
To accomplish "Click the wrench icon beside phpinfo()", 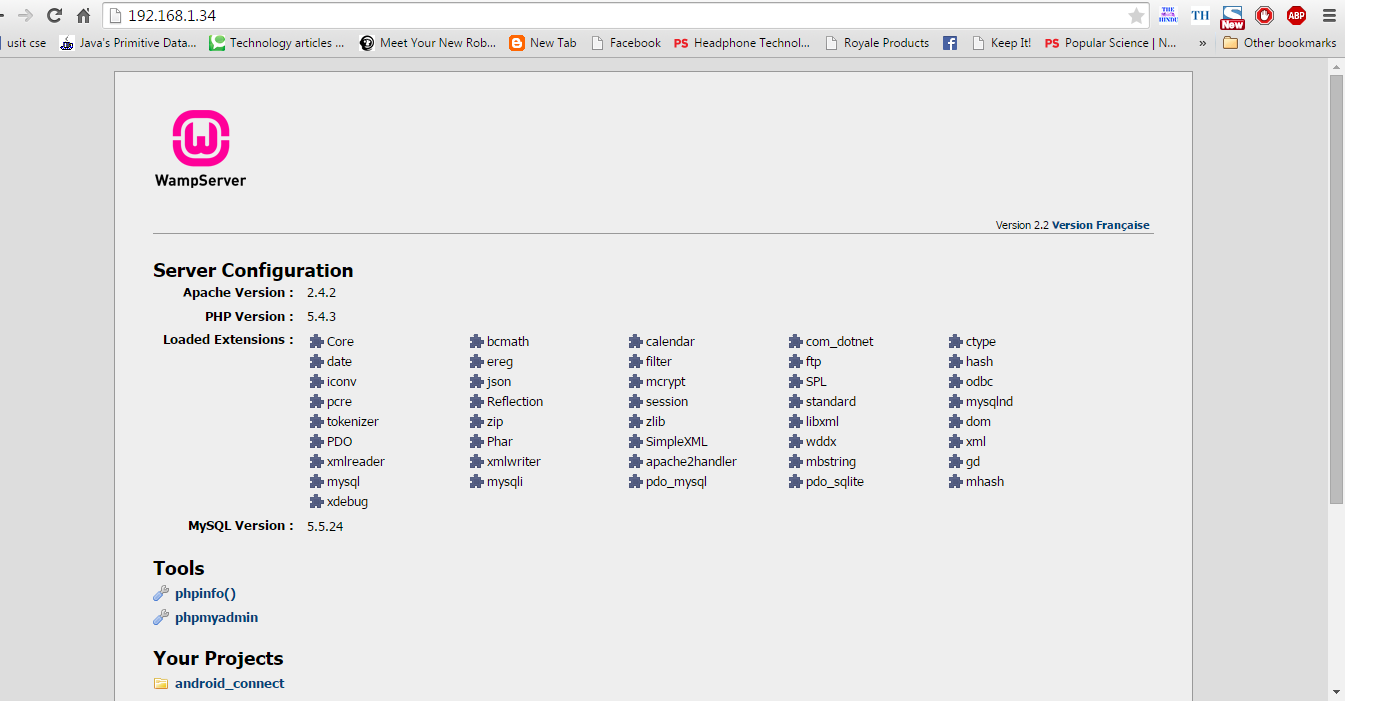I will click(161, 594).
